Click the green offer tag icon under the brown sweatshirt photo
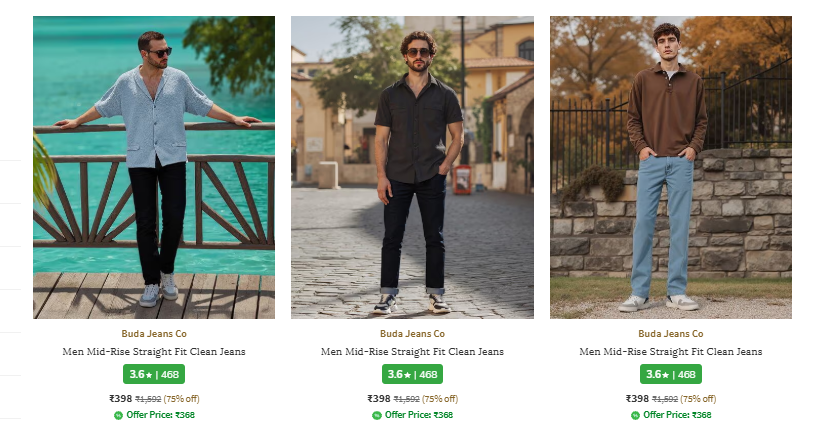This screenshot has width=815, height=435. click(636, 415)
